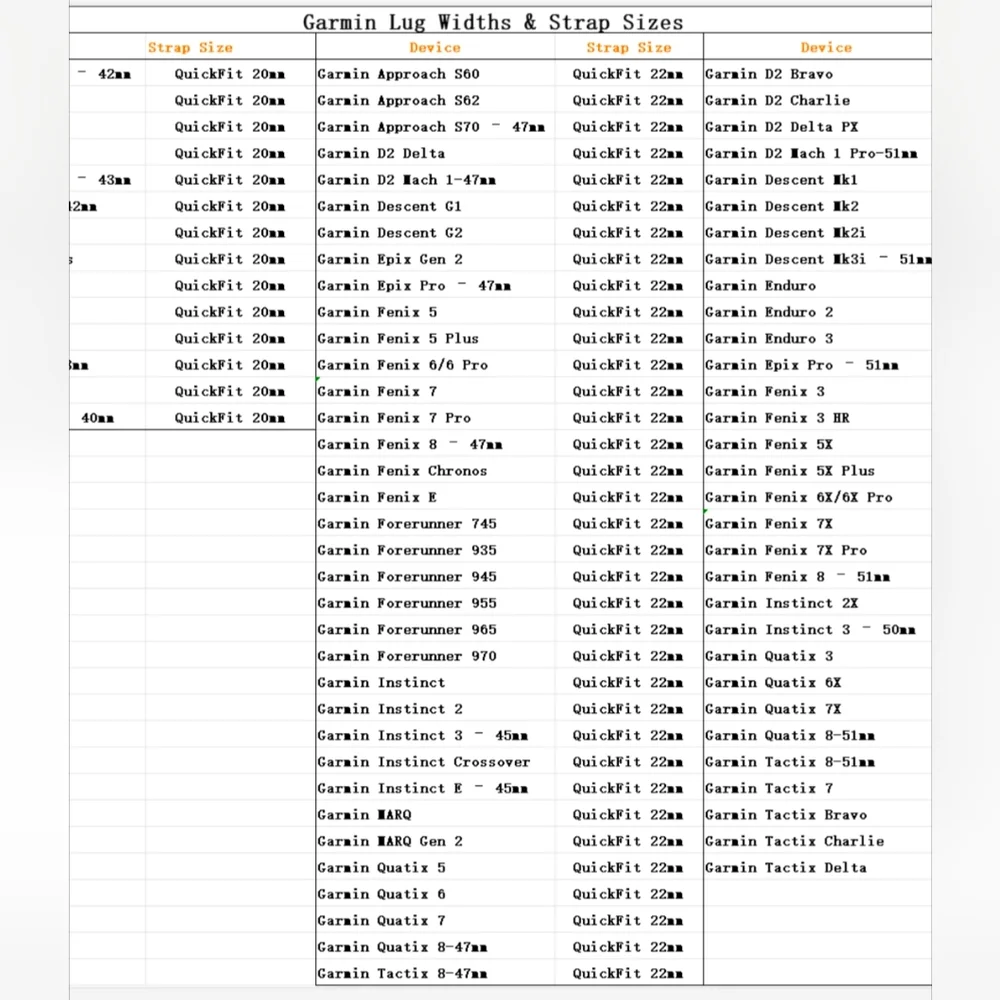Click the "Garmin Epix Gen 2" cell
The height and width of the screenshot is (1000, 1000).
[x=436, y=260]
